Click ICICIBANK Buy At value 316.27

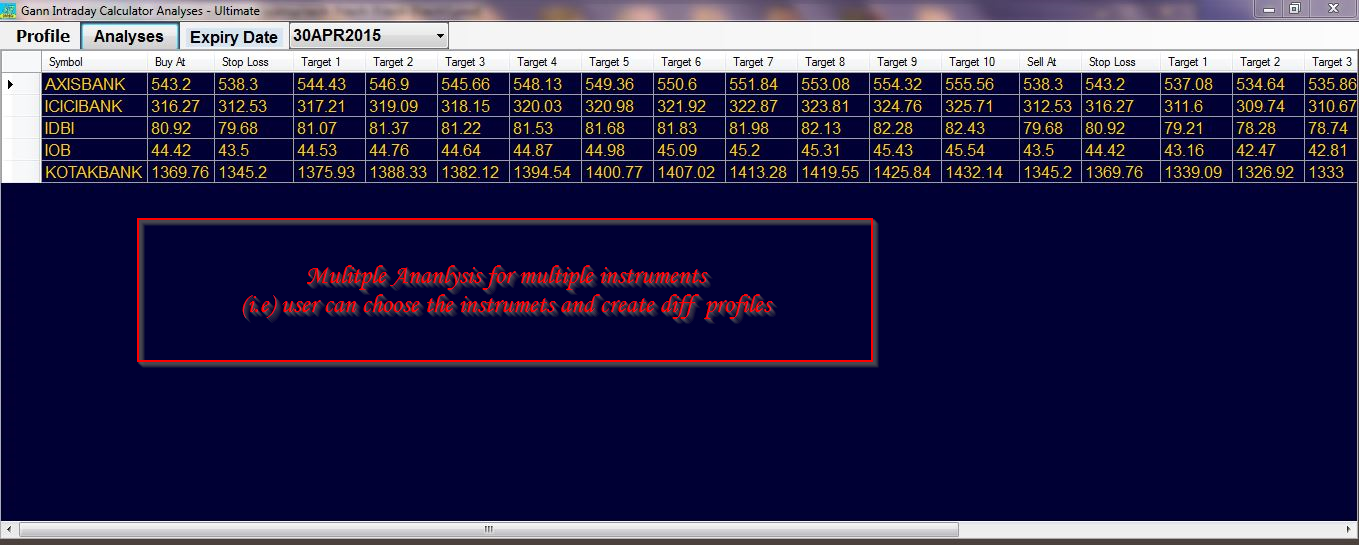point(181,106)
